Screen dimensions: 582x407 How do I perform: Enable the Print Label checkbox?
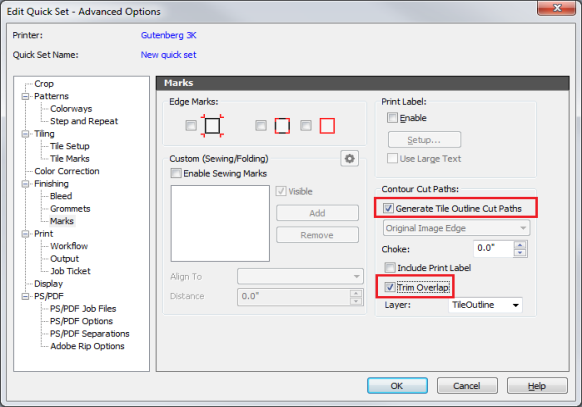(x=392, y=118)
